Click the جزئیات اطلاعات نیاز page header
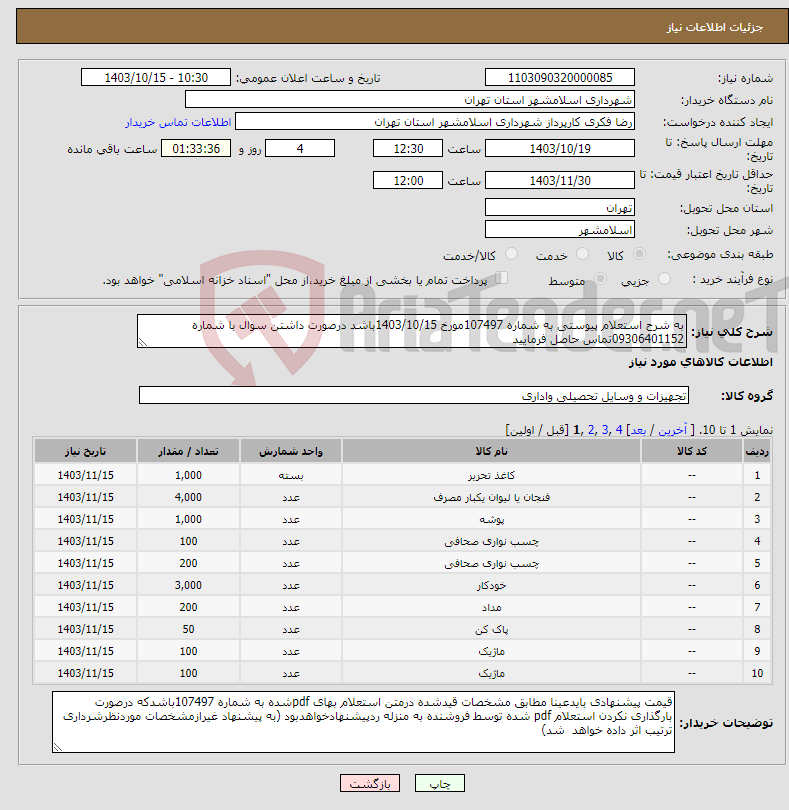 714,27
